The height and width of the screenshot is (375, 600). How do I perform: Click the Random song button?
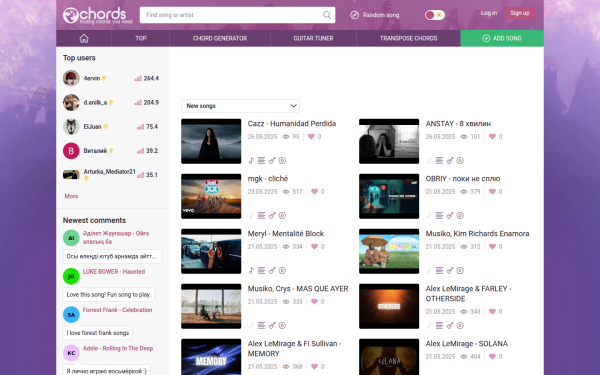[x=375, y=15]
